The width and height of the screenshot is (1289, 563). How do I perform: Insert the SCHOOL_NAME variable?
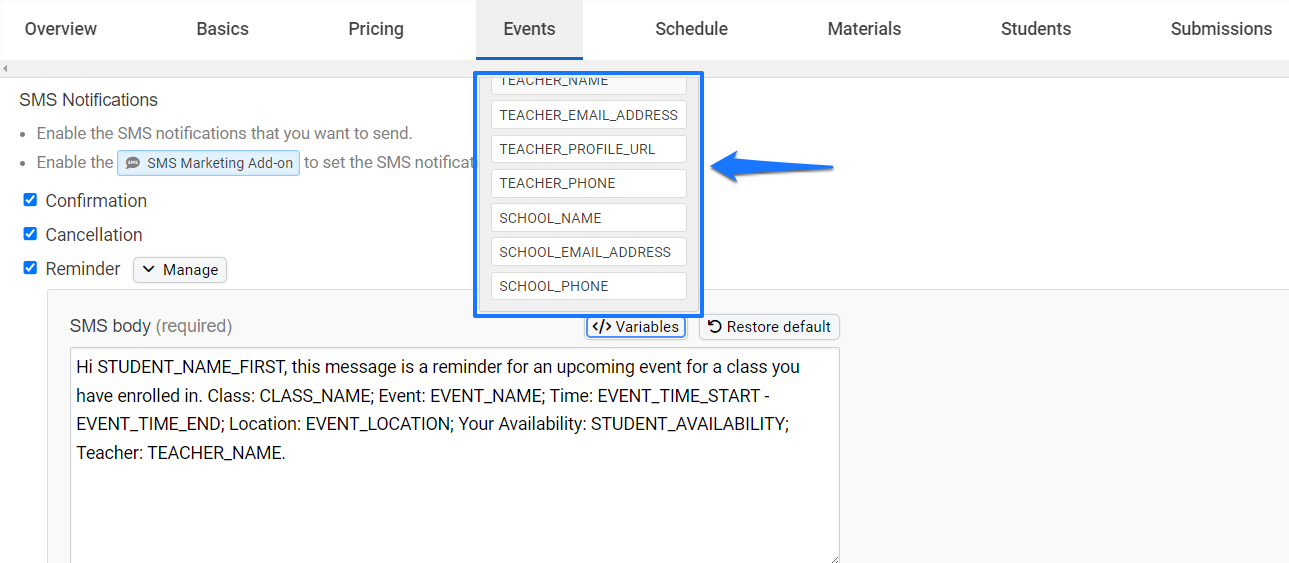coord(589,218)
